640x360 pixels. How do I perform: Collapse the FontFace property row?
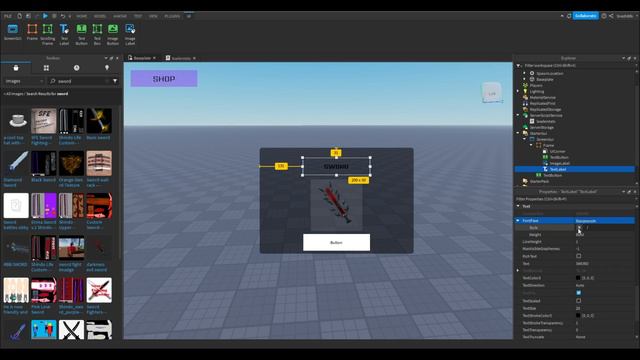(x=518, y=221)
